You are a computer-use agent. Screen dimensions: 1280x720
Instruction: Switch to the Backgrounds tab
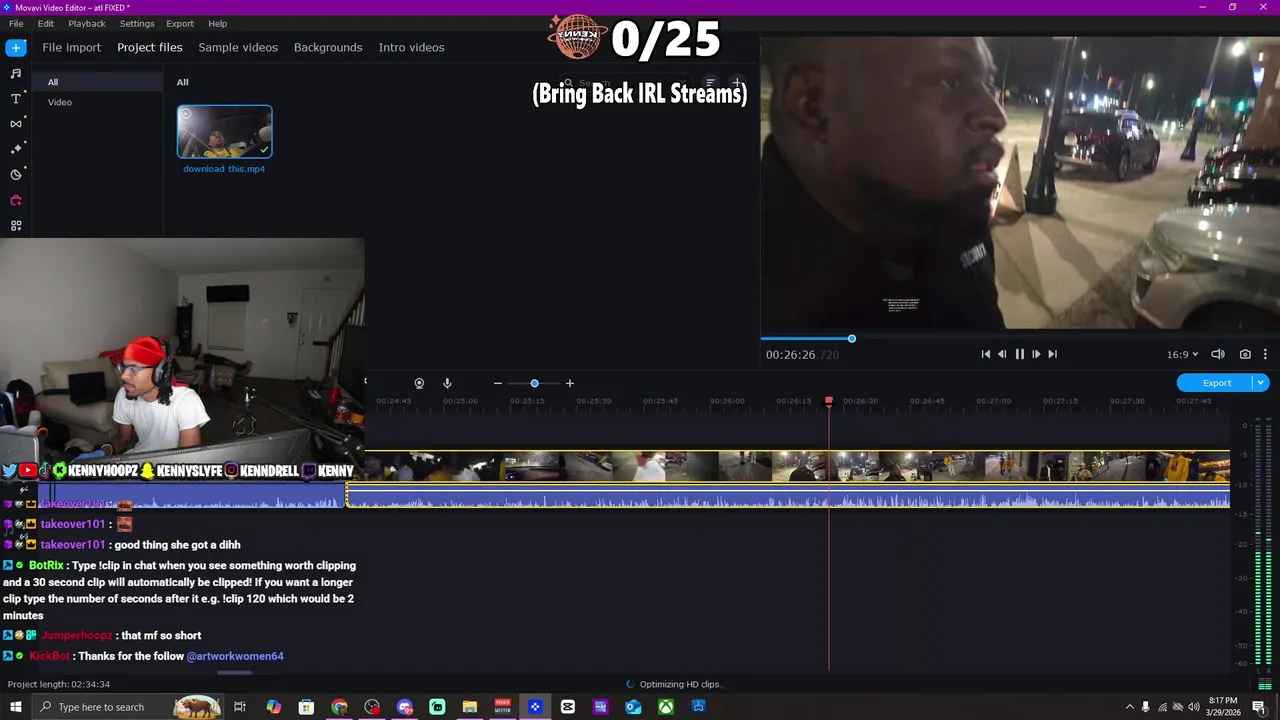(328, 47)
